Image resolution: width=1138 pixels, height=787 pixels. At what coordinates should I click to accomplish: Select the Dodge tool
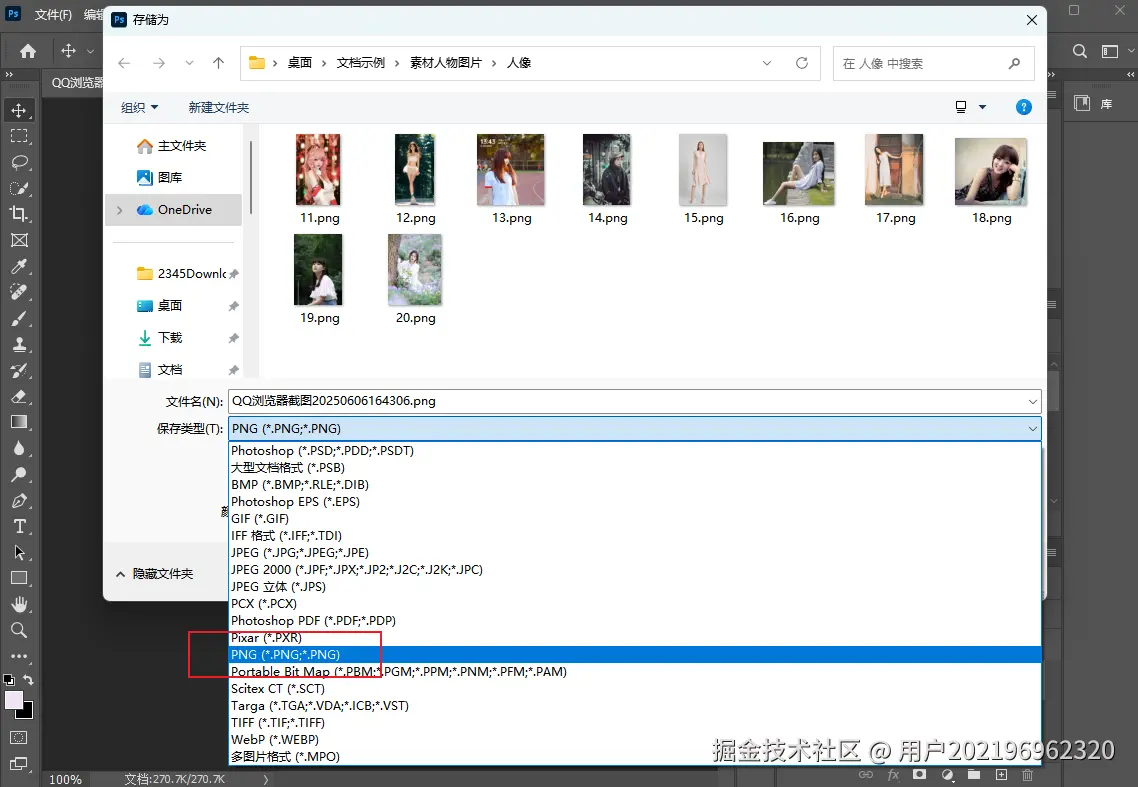click(x=19, y=475)
